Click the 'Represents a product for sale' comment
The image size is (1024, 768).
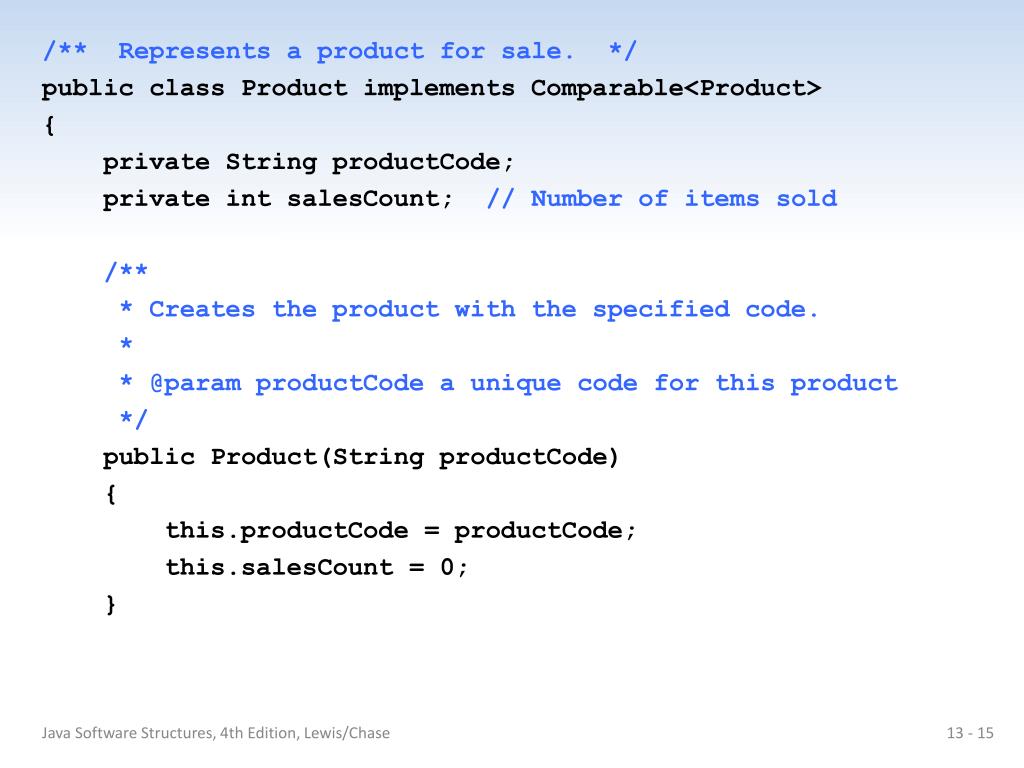pos(340,51)
